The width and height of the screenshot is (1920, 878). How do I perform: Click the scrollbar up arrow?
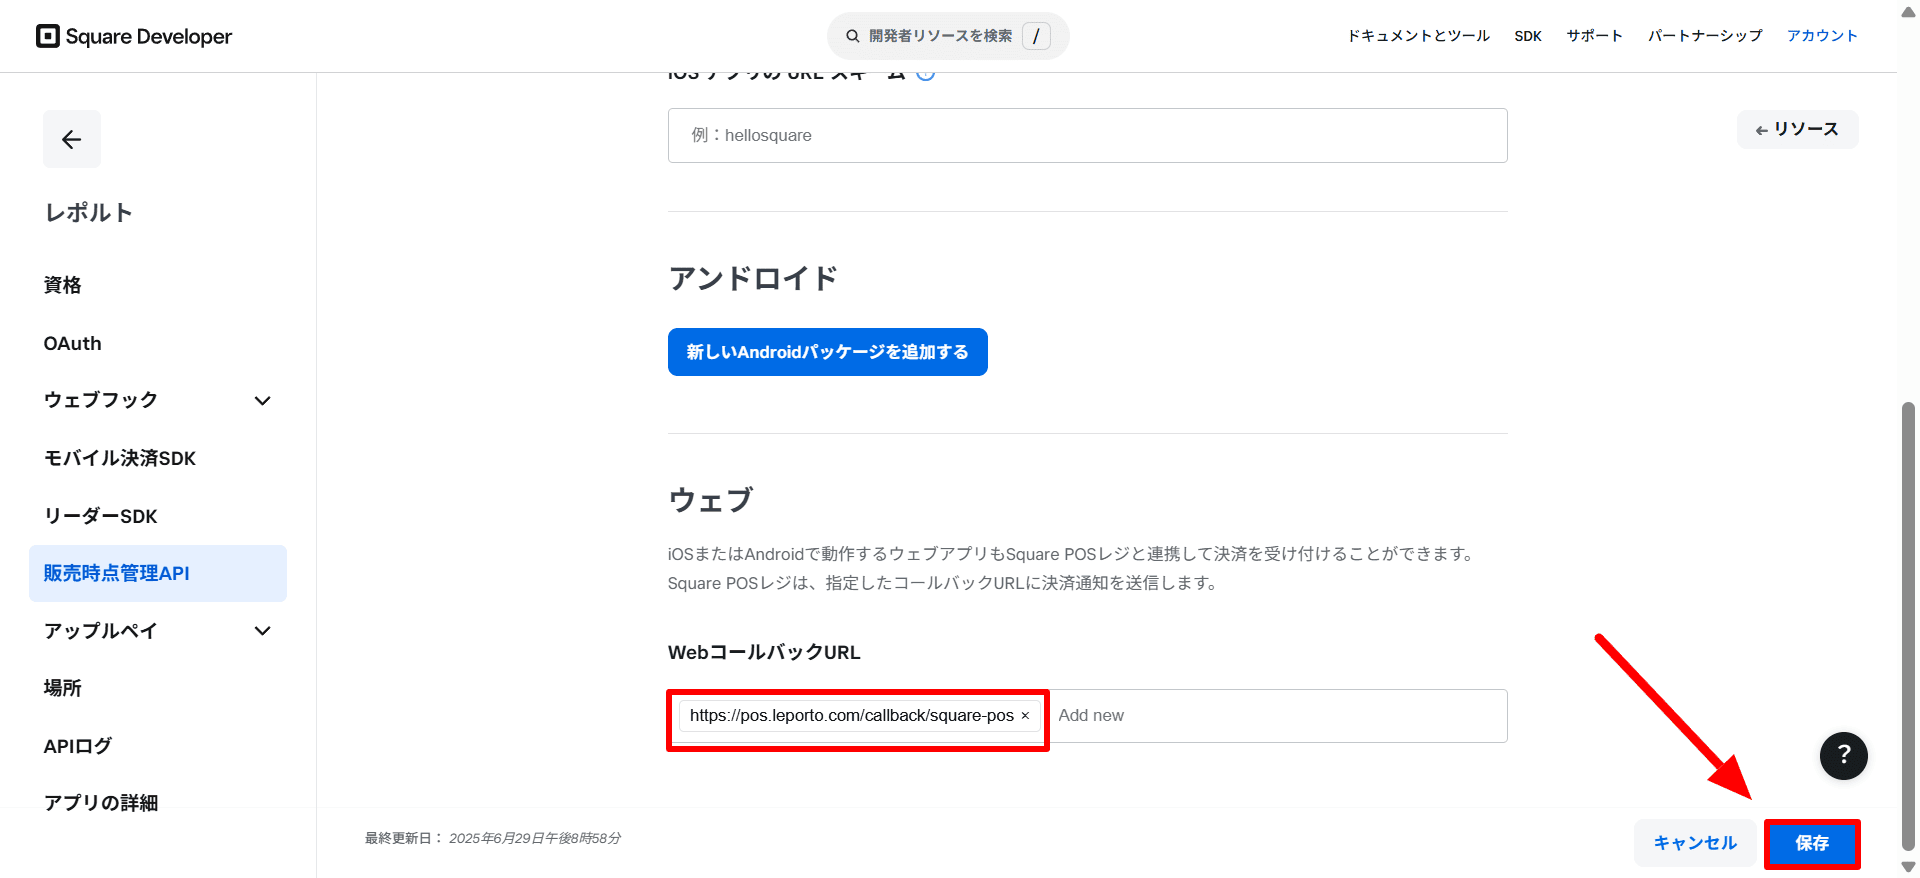point(1908,11)
